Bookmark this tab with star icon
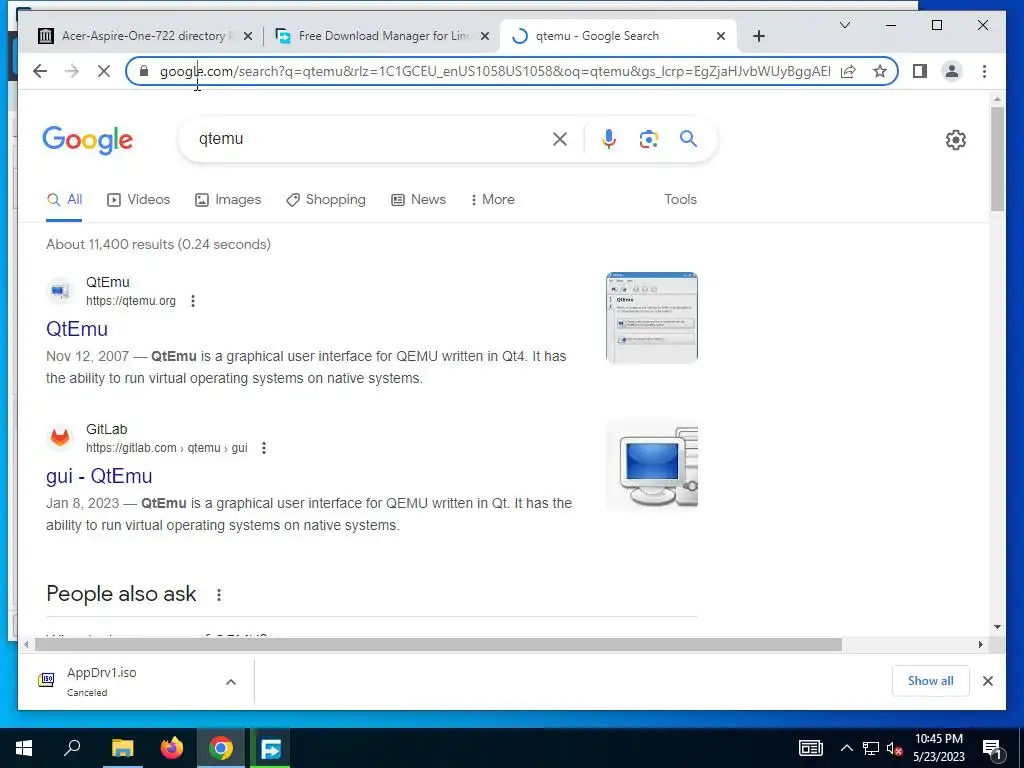The image size is (1024, 768). 880,71
